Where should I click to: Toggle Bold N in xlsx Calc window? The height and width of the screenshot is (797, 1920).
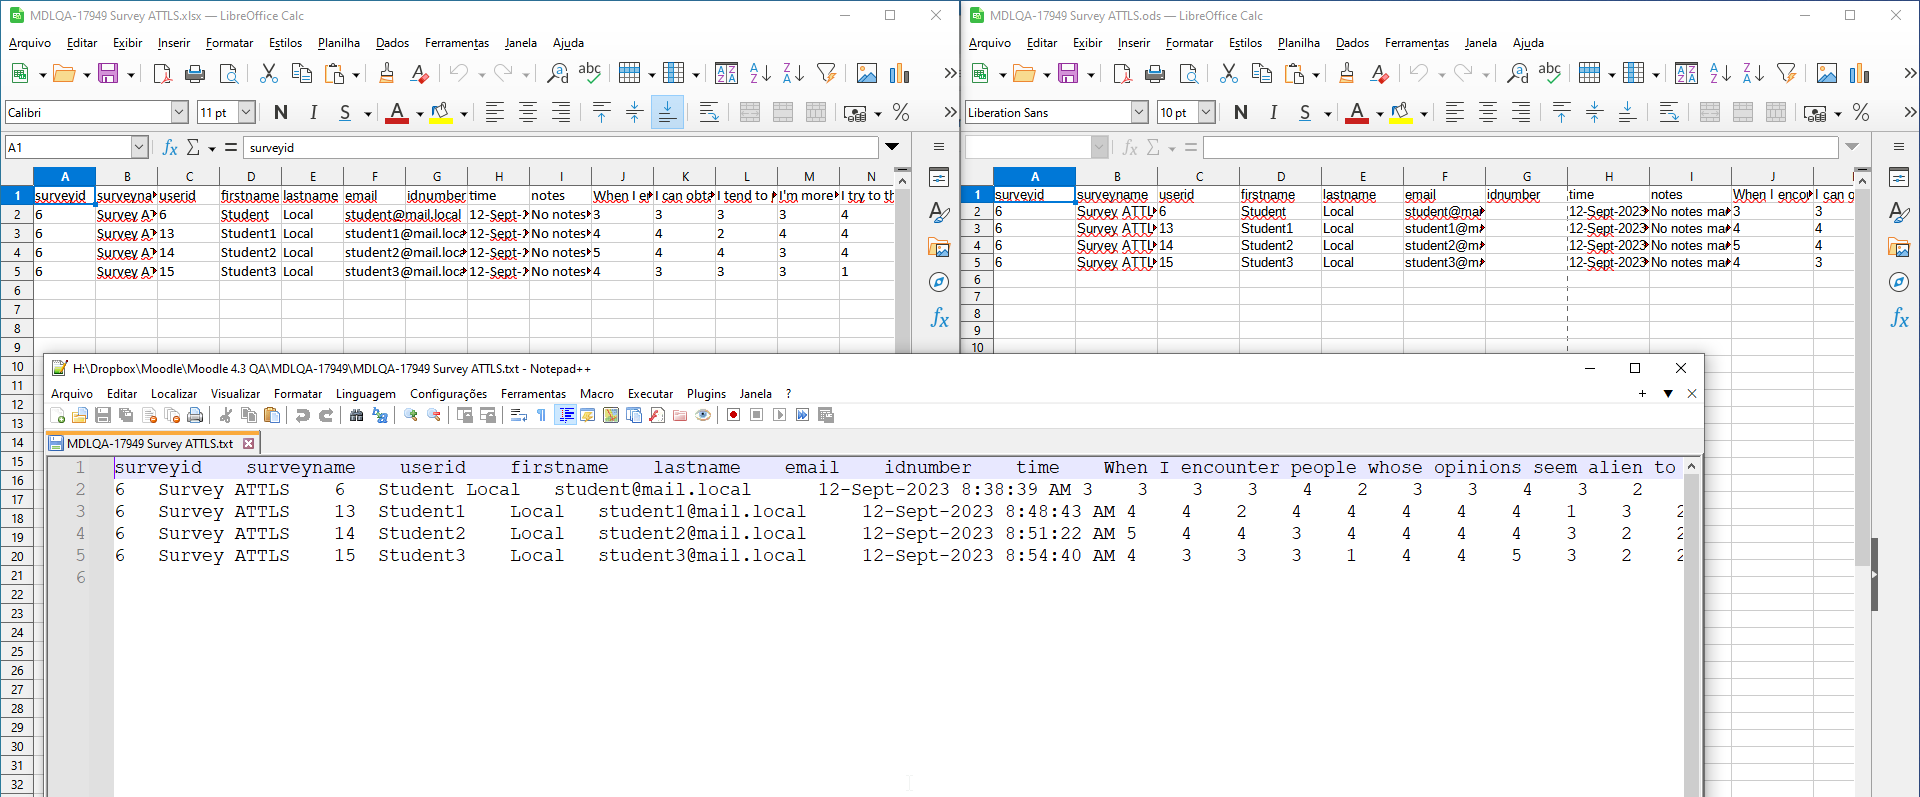click(x=281, y=112)
